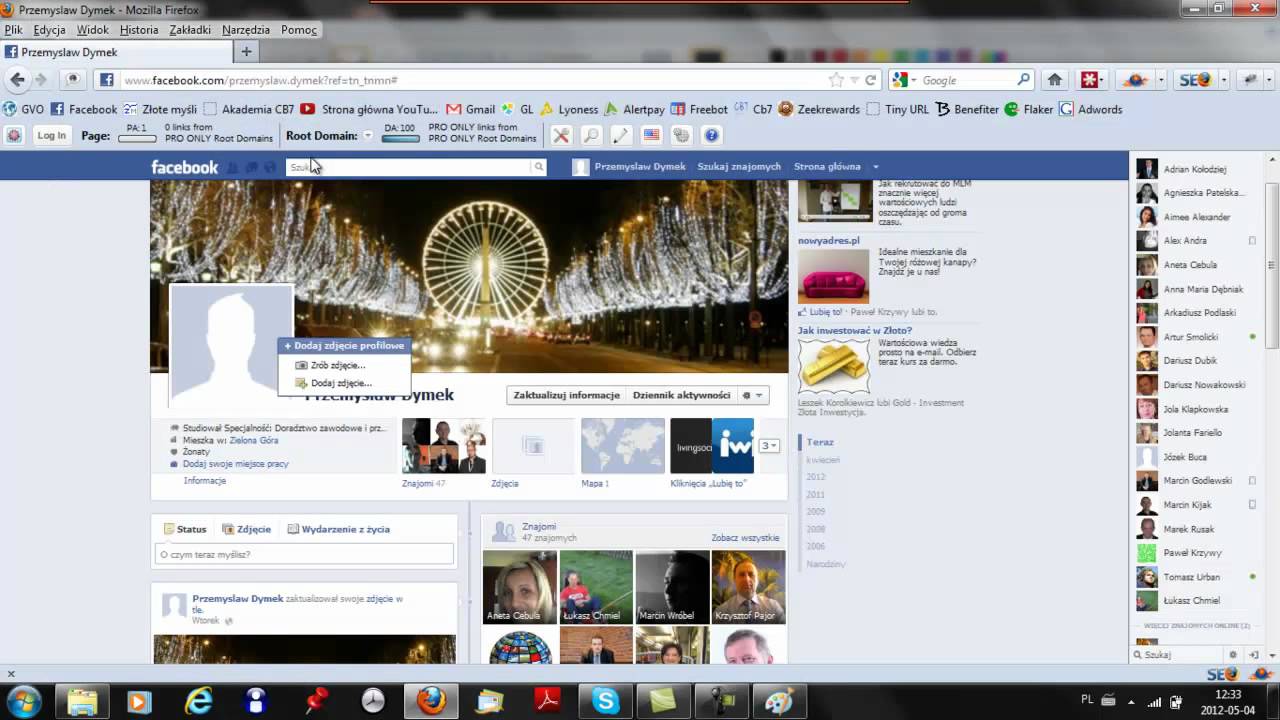
Task: Select Zrób zdjęcie menu option
Action: click(338, 365)
